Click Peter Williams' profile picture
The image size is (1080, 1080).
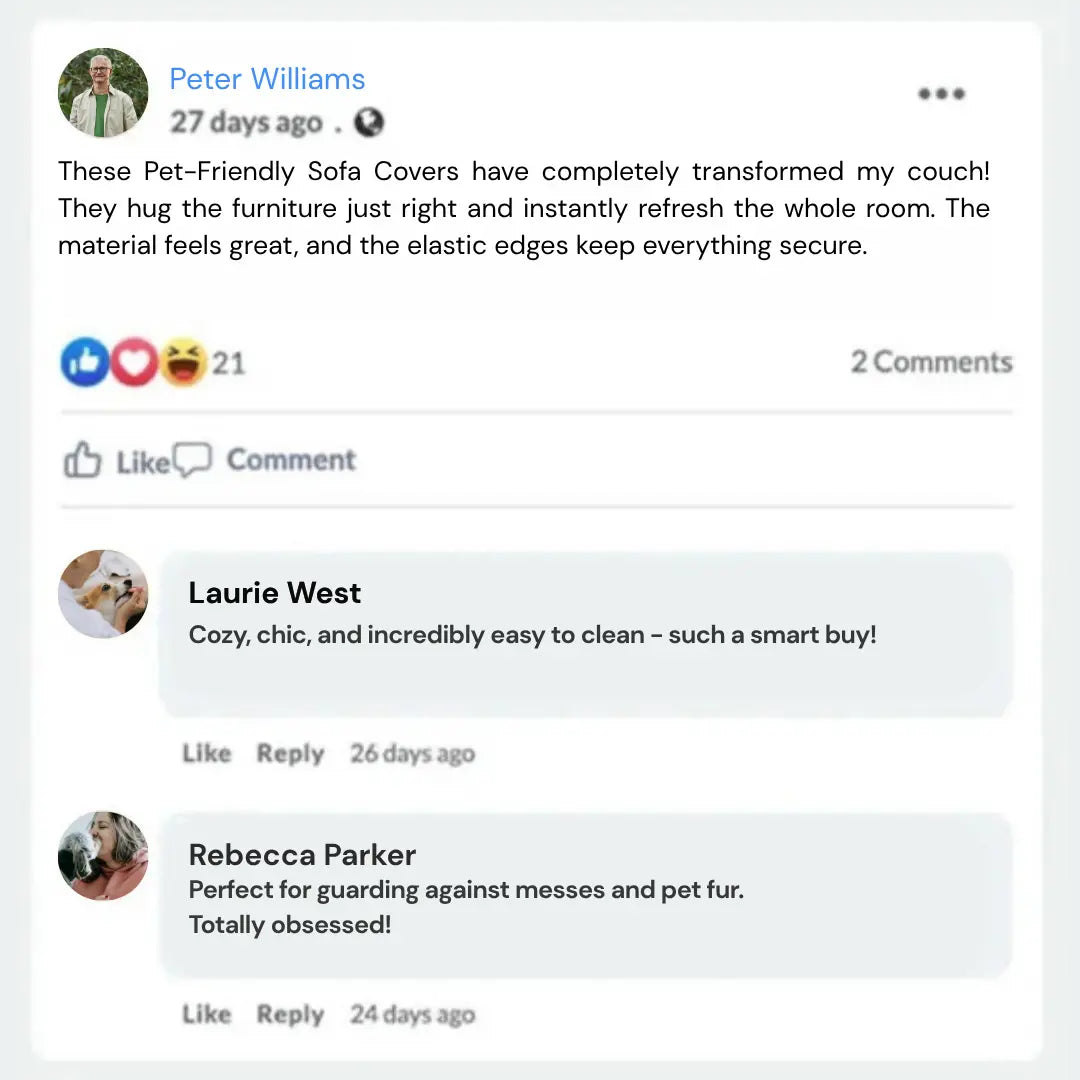[x=103, y=93]
